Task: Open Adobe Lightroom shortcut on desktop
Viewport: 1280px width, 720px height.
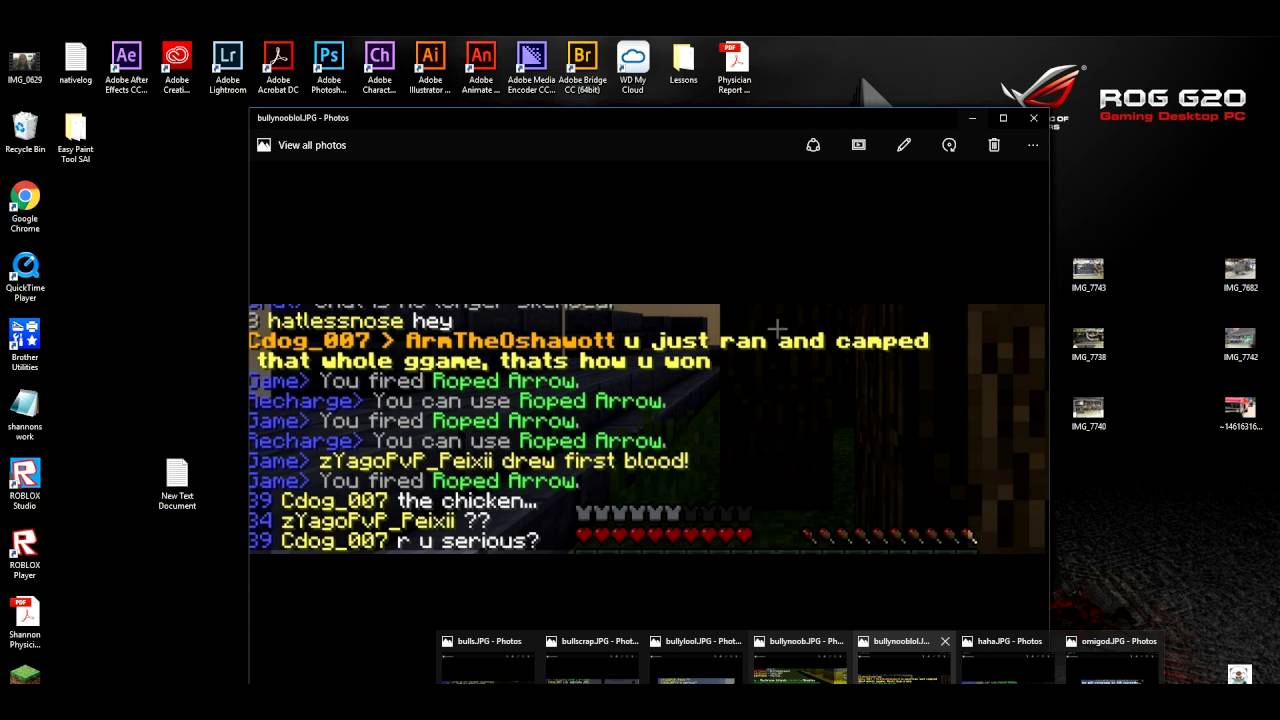Action: click(x=228, y=68)
